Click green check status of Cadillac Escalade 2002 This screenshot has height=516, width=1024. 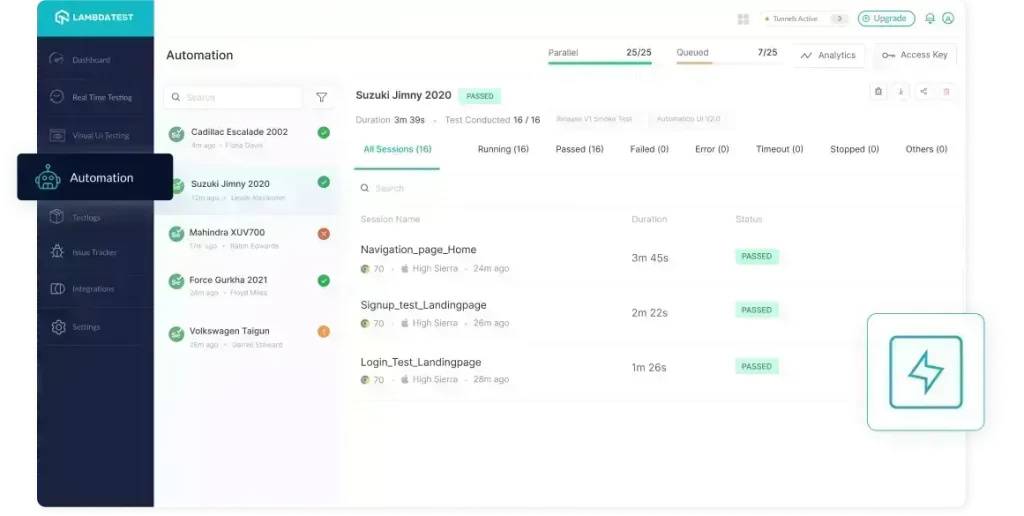coord(323,133)
